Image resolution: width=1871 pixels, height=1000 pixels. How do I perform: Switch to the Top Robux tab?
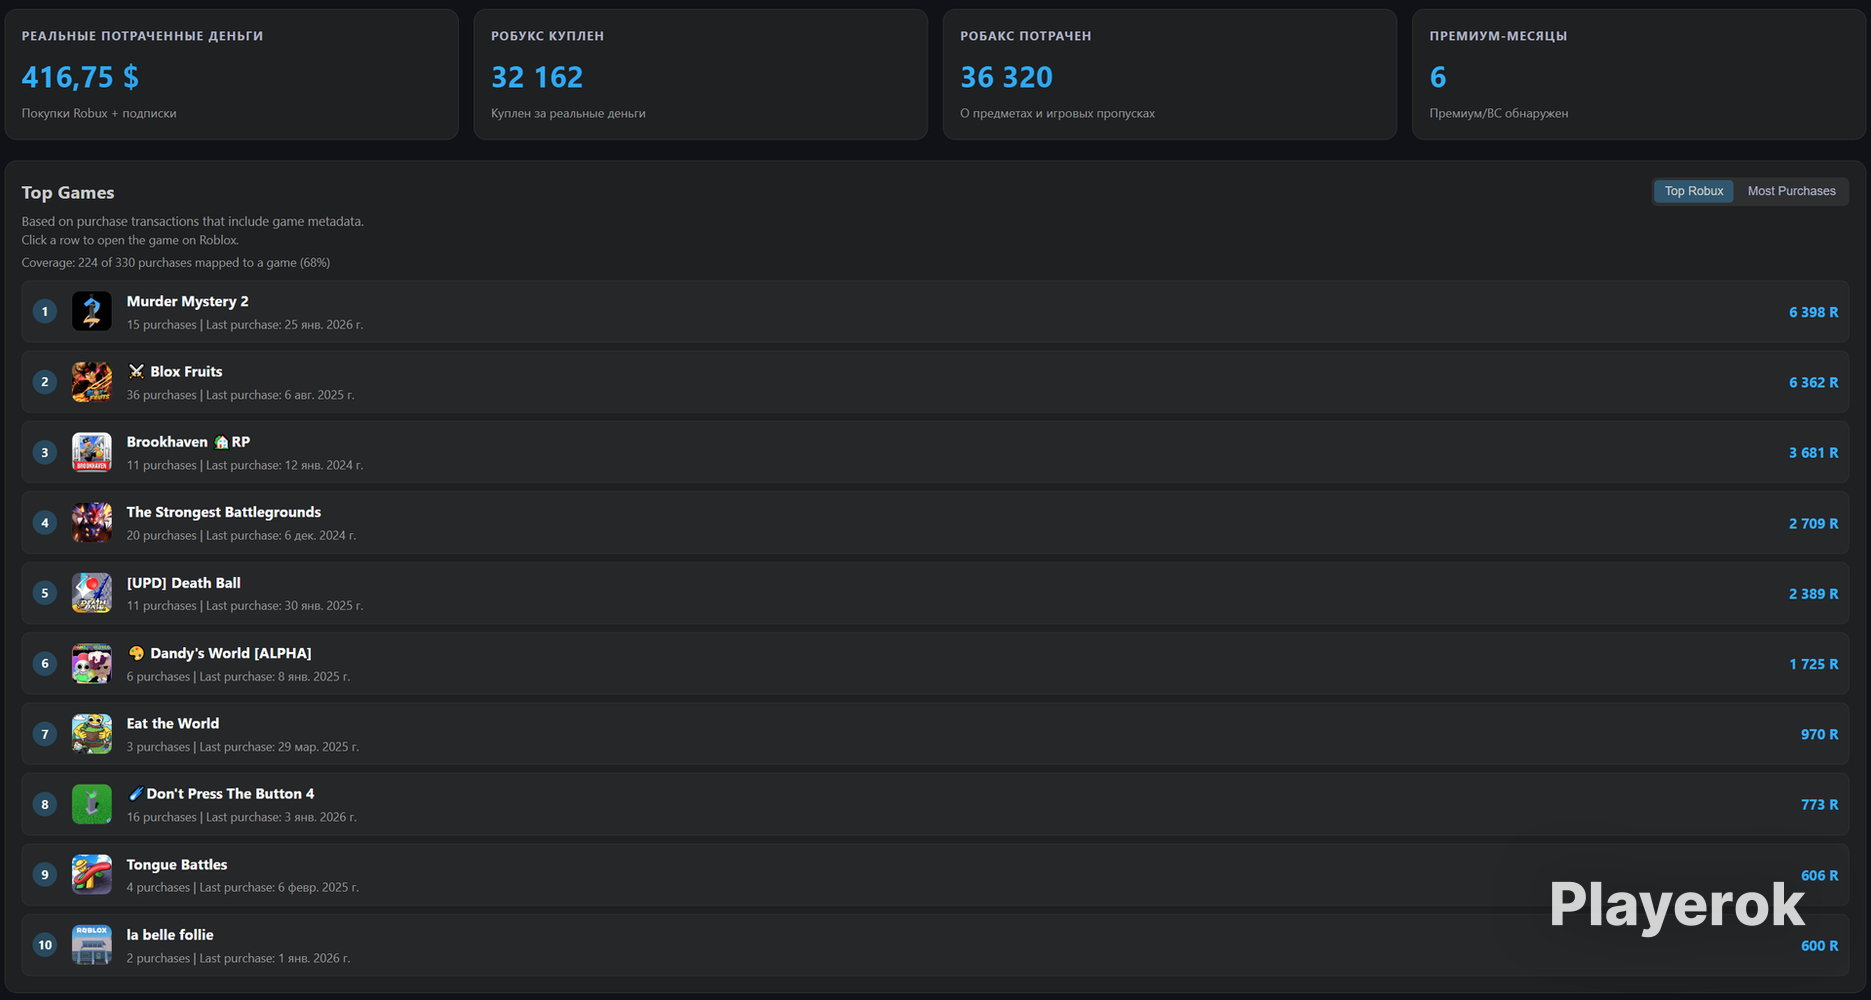[1694, 191]
